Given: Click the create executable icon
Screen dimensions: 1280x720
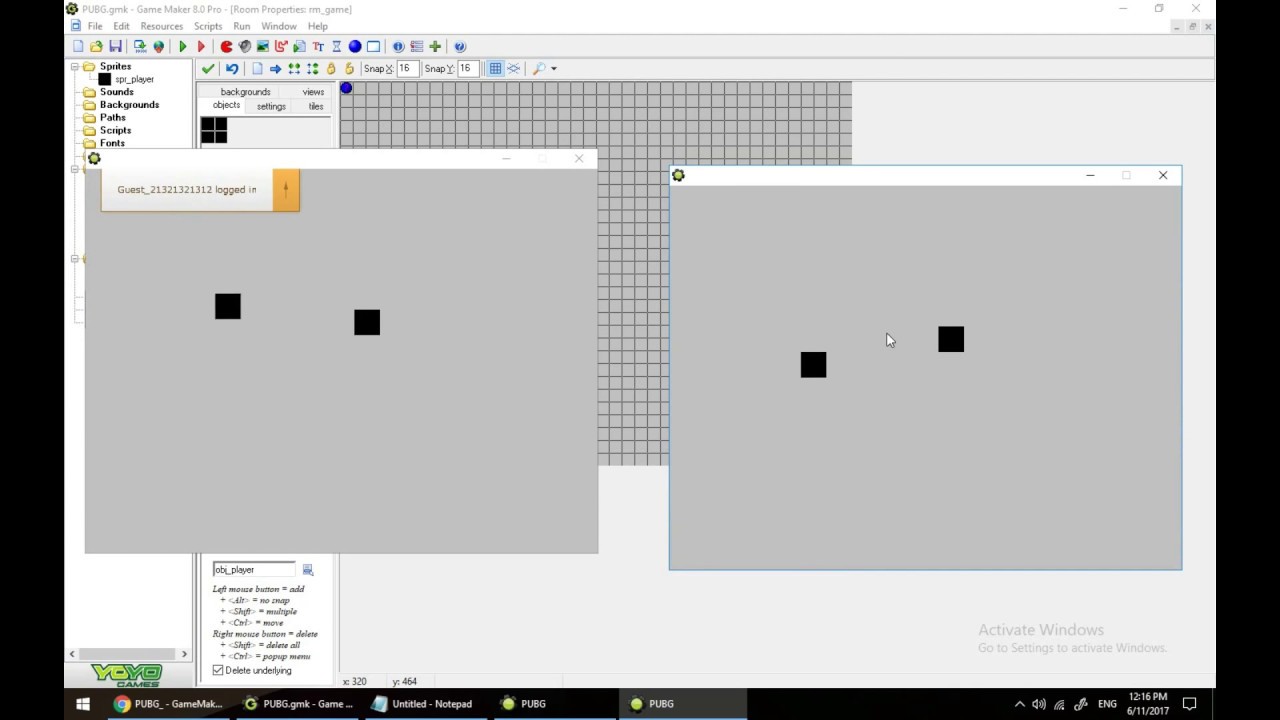Looking at the screenshot, I should point(140,46).
